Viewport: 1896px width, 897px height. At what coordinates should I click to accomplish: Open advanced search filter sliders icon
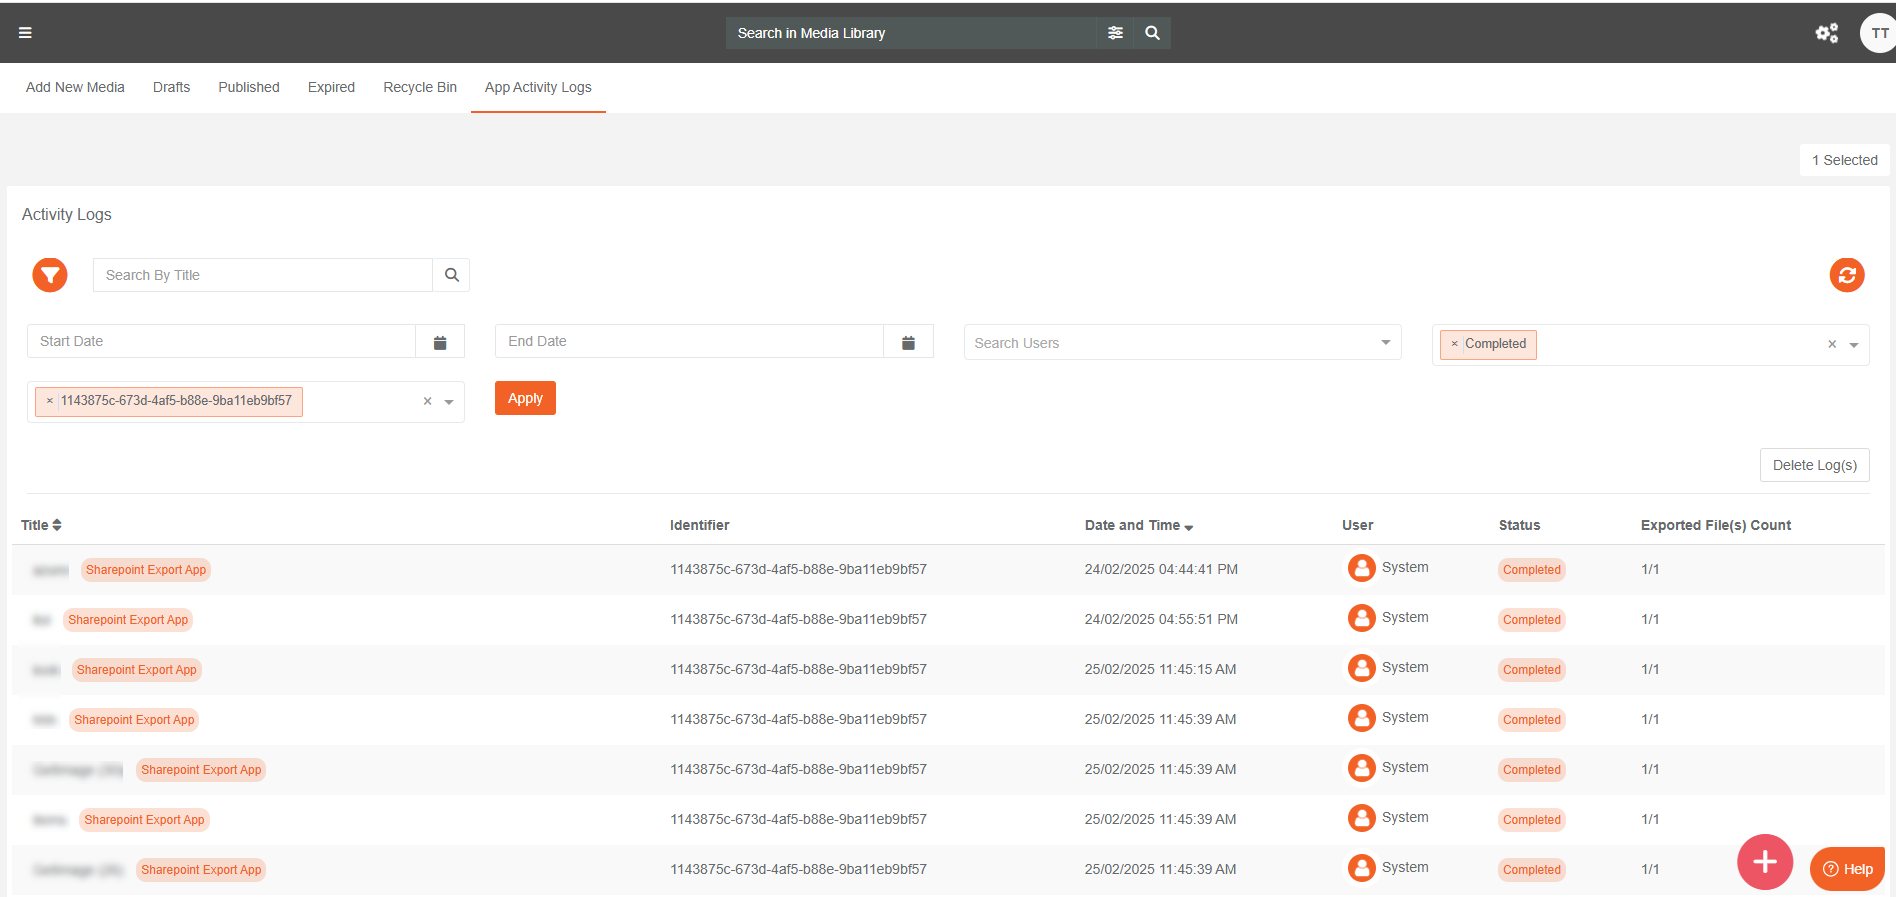pyautogui.click(x=1115, y=33)
